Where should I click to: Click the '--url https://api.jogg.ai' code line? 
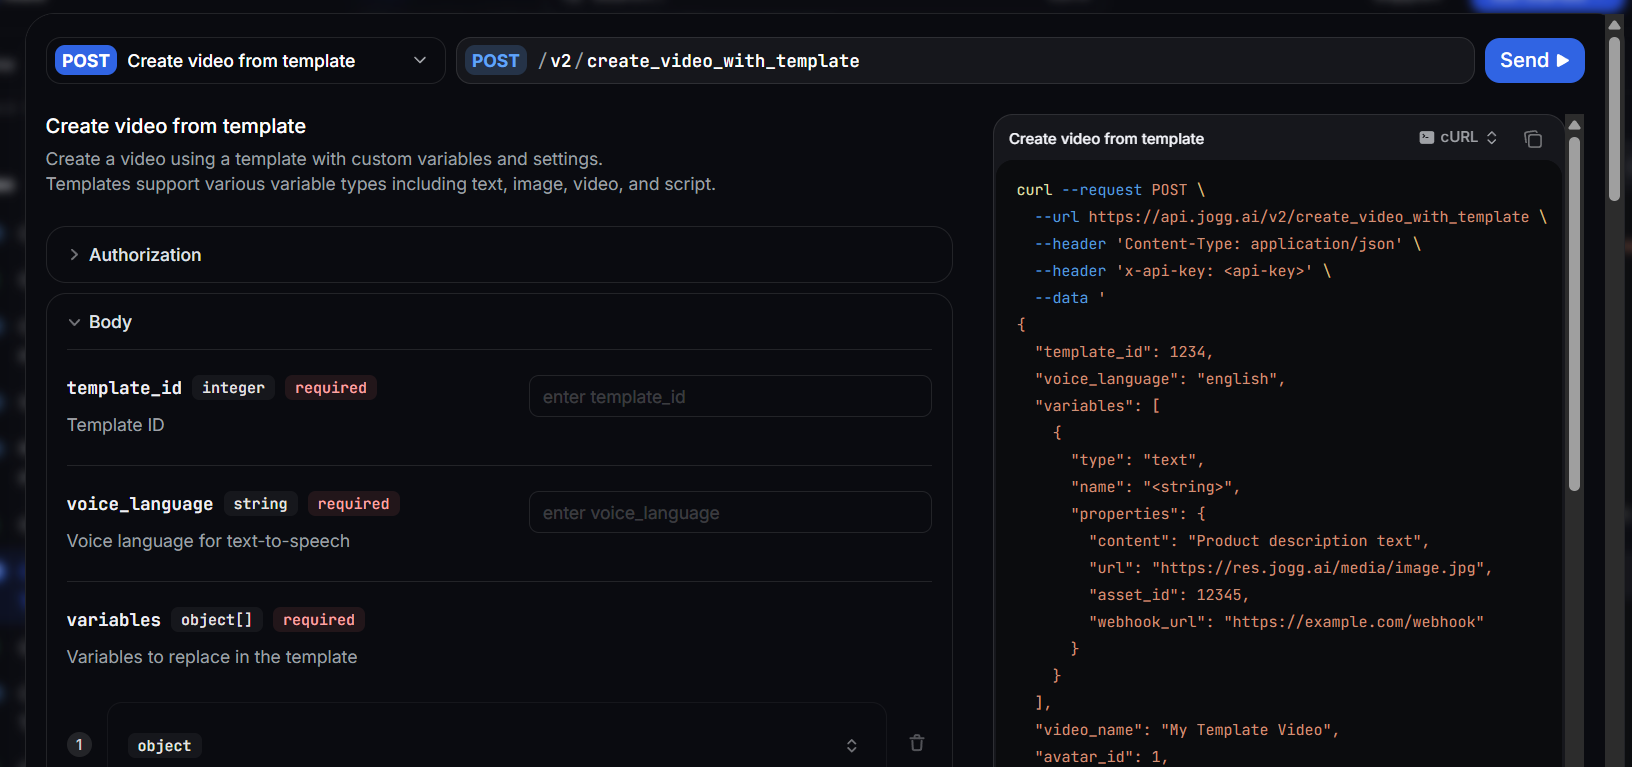(1291, 217)
